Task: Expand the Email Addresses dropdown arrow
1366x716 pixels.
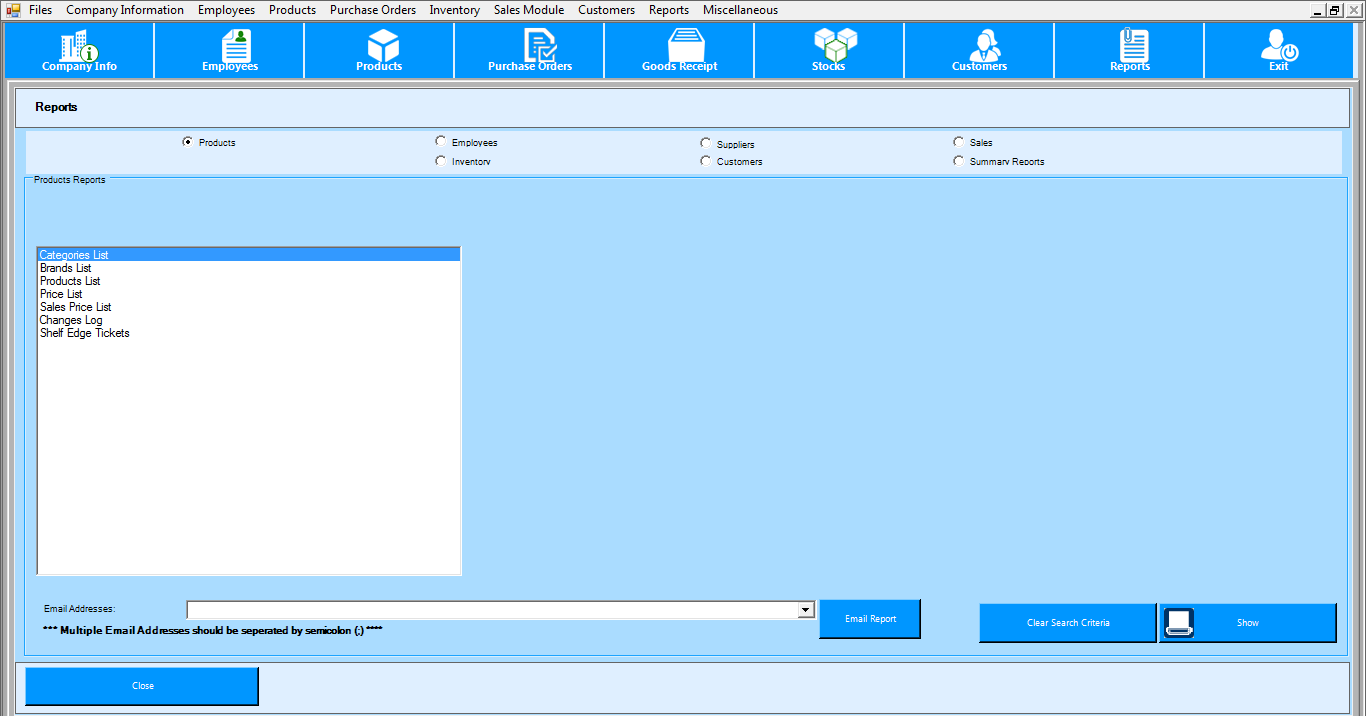Action: (806, 610)
